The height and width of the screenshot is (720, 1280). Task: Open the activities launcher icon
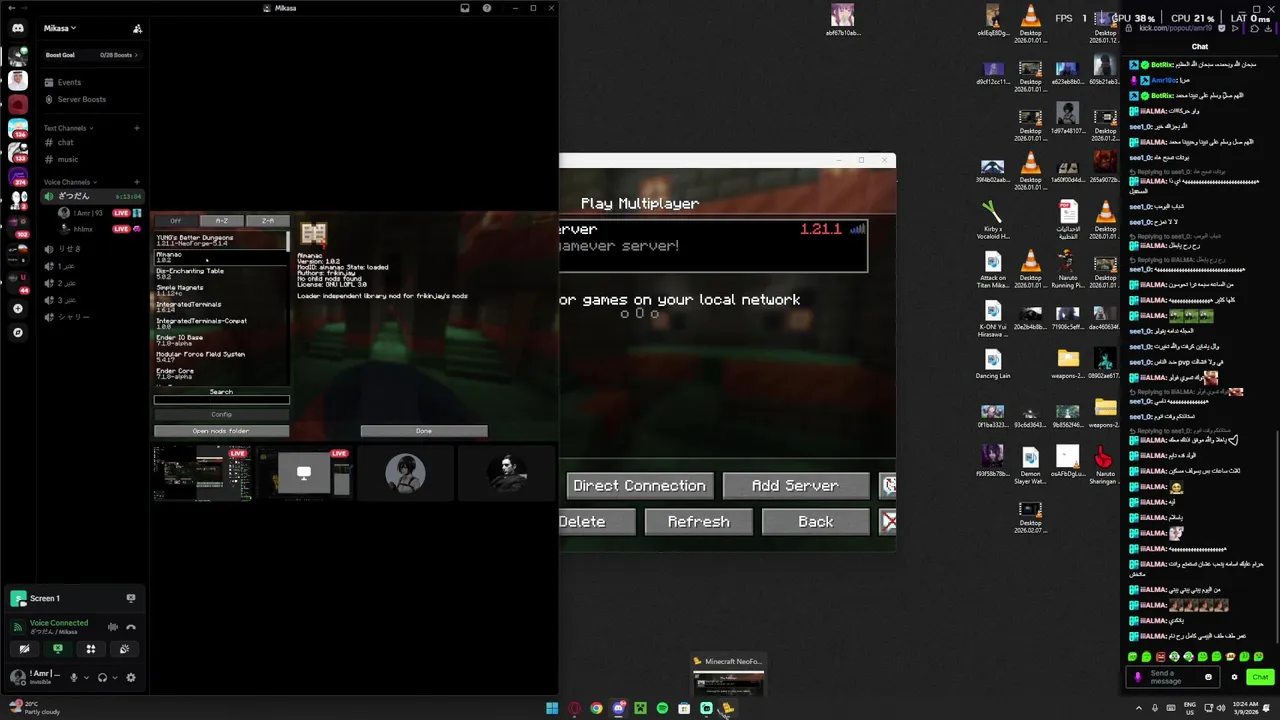point(91,649)
